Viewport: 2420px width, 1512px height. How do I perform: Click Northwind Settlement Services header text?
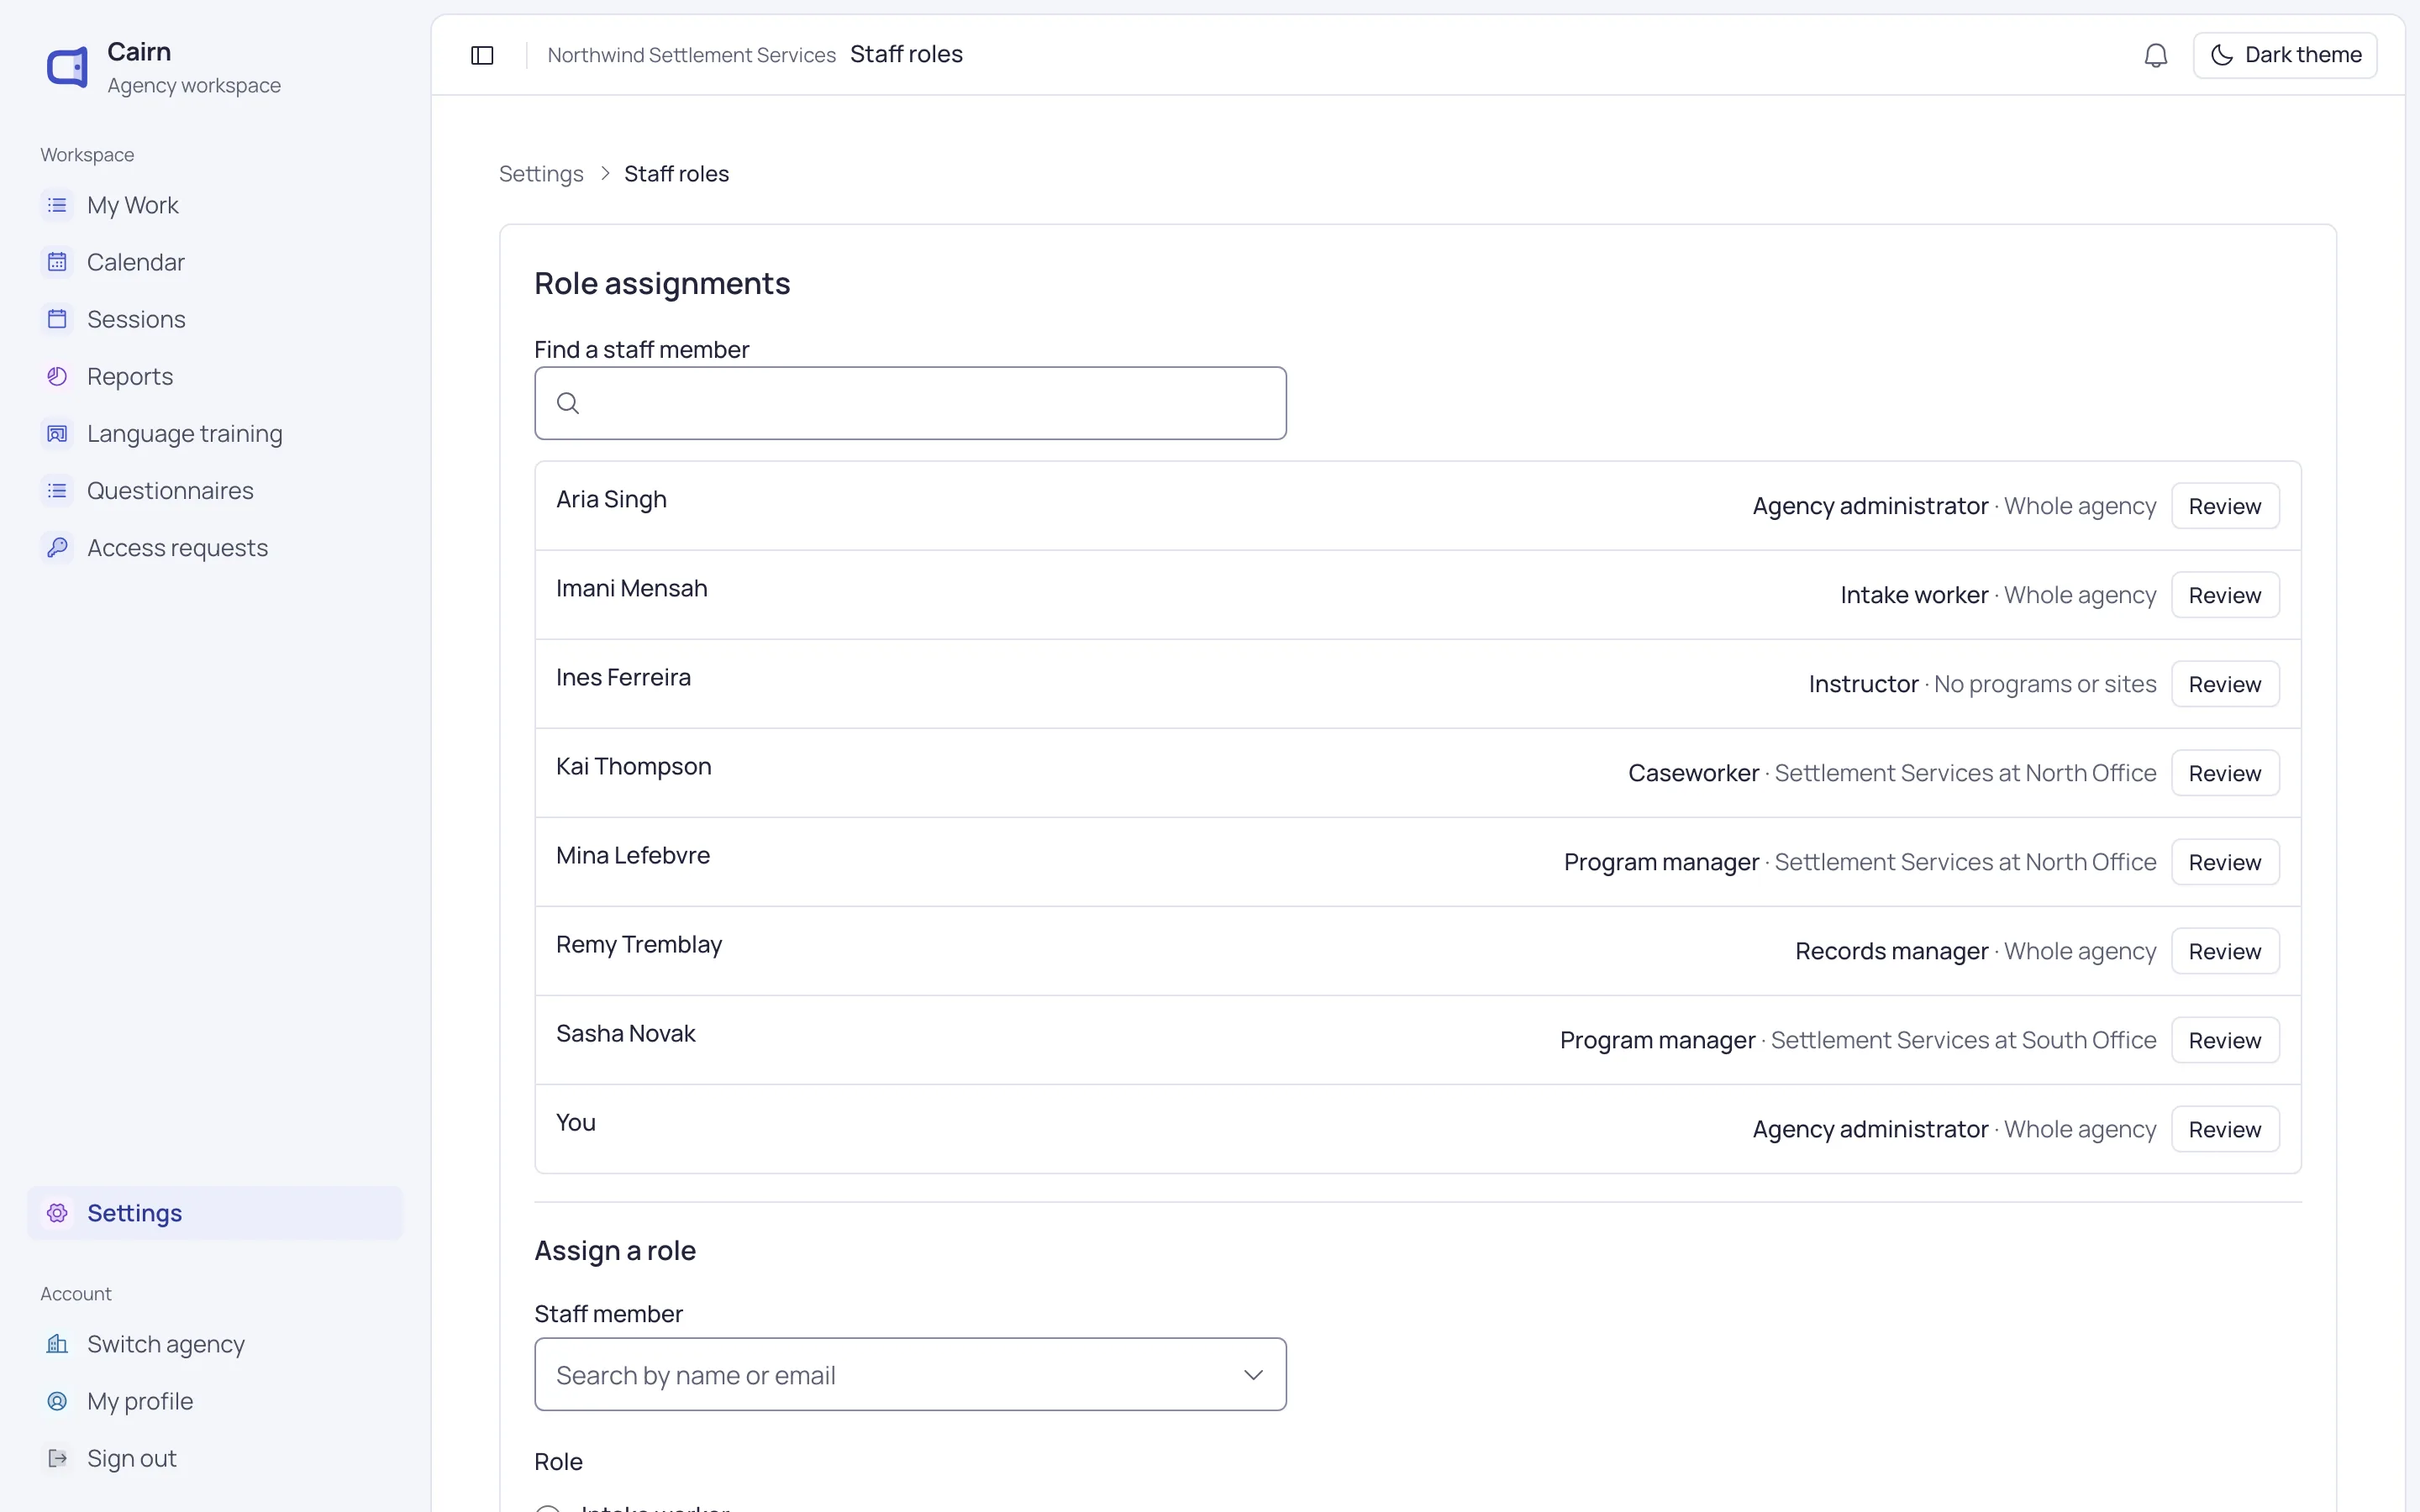click(691, 55)
